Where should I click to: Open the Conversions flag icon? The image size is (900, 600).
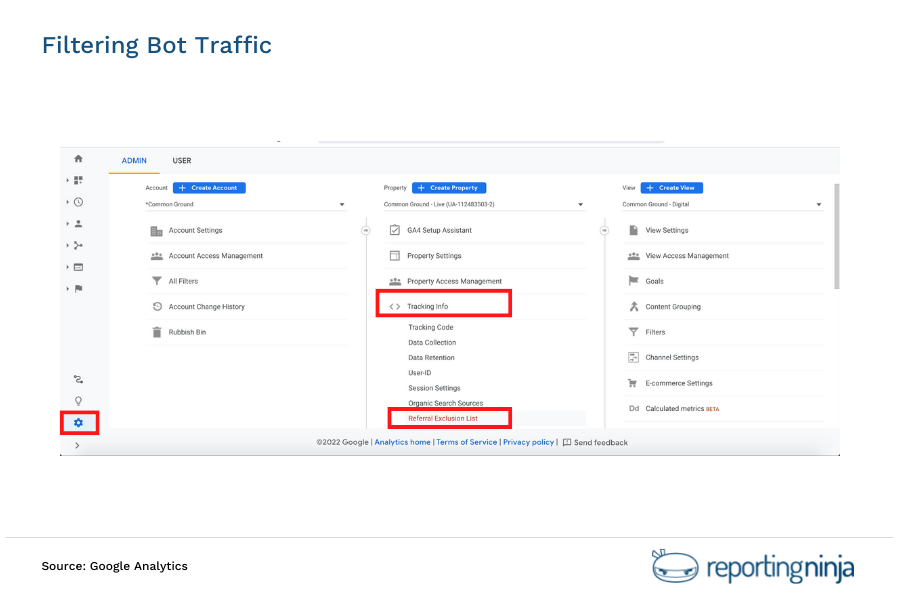[79, 289]
